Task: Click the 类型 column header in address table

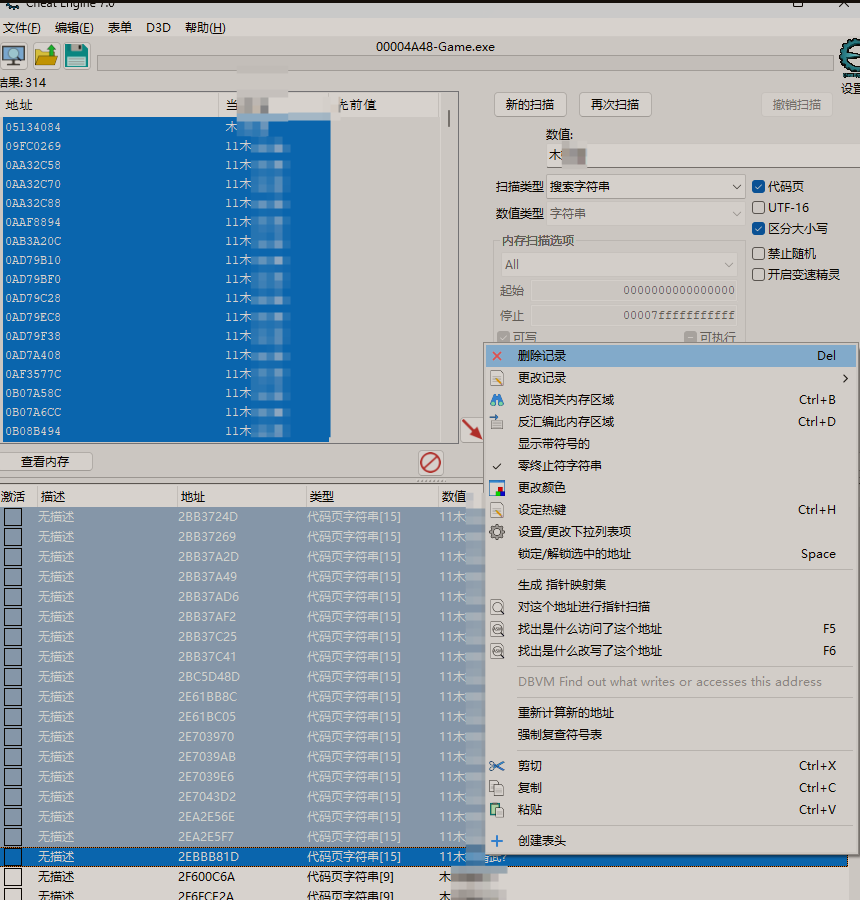Action: pos(372,496)
